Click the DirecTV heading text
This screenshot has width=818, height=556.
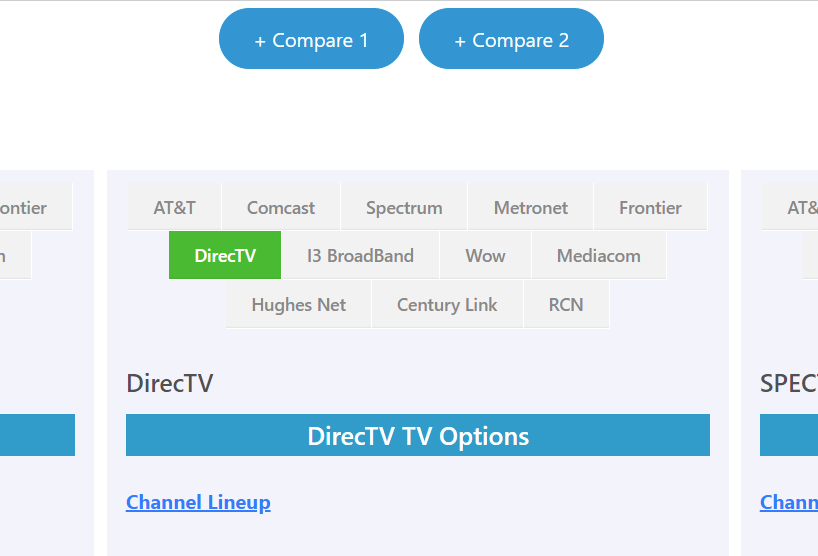click(x=170, y=383)
